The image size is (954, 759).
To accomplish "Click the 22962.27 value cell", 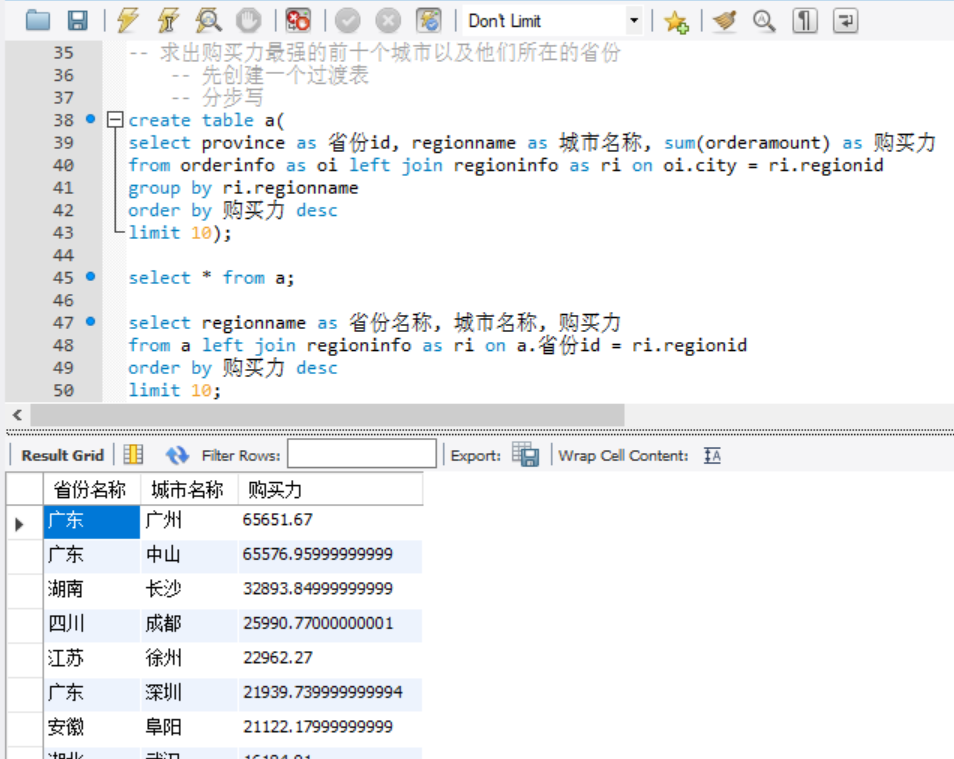I will pyautogui.click(x=330, y=659).
